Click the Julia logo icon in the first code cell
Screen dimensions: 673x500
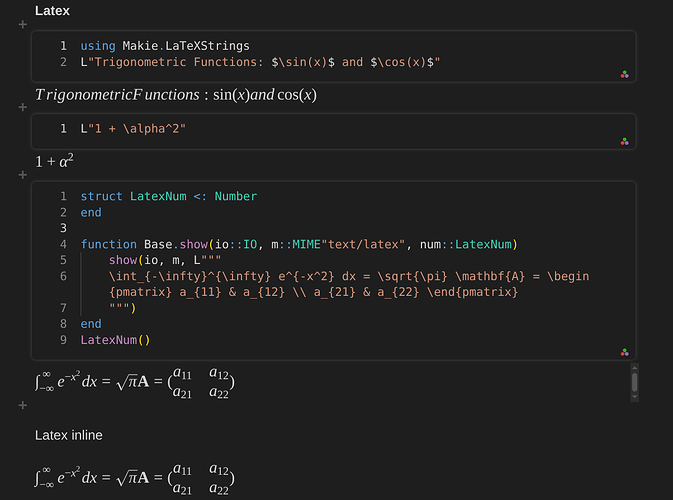point(624,75)
